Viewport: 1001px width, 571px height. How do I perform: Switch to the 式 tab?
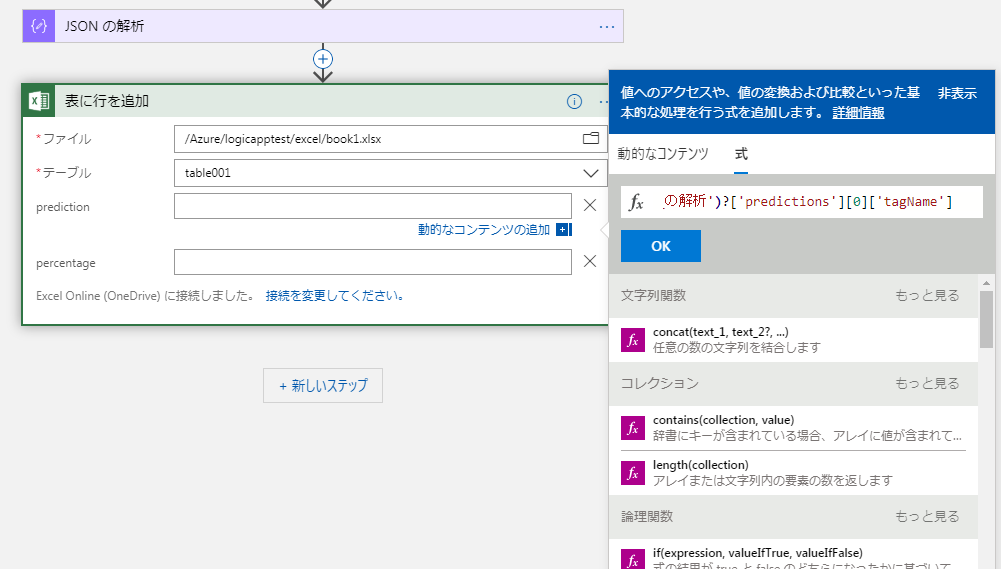741,154
